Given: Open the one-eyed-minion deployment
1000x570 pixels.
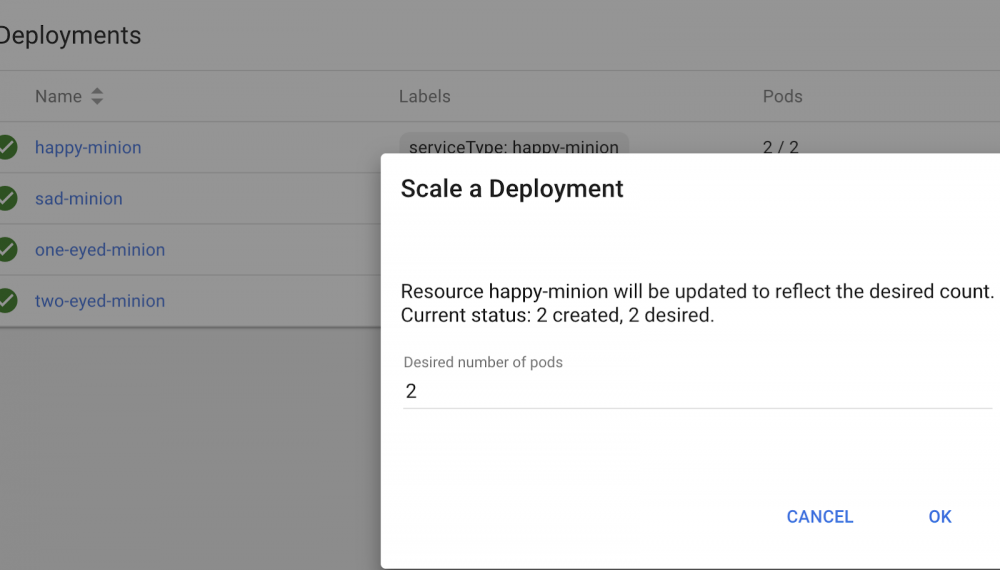Looking at the screenshot, I should 100,249.
